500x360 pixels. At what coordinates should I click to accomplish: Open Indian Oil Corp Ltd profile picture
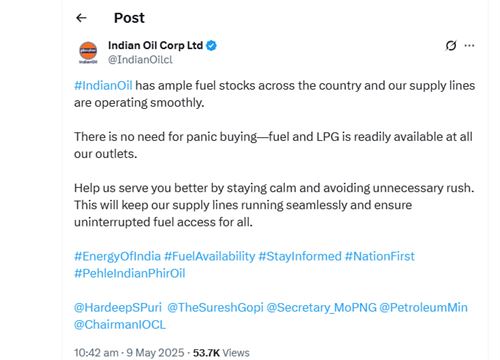coord(88,52)
